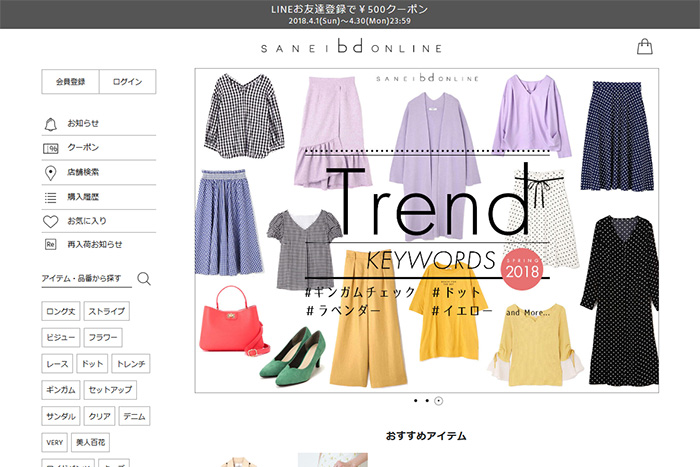Select the ストライプ keyword tag
The width and height of the screenshot is (700, 467).
(x=107, y=311)
